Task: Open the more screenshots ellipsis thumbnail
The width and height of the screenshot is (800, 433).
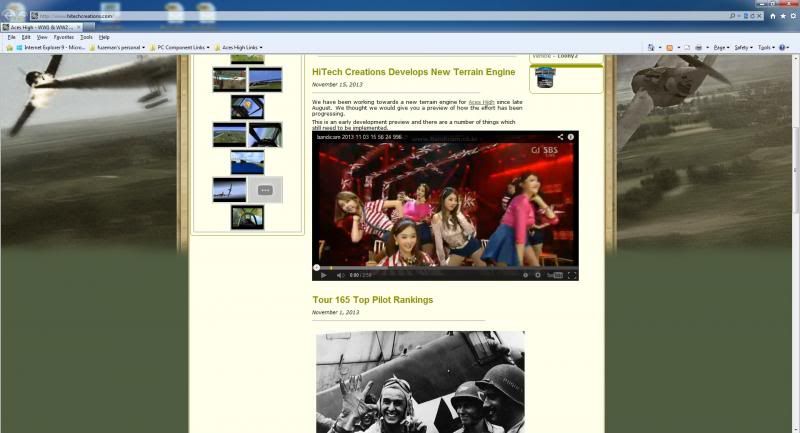Action: 265,190
